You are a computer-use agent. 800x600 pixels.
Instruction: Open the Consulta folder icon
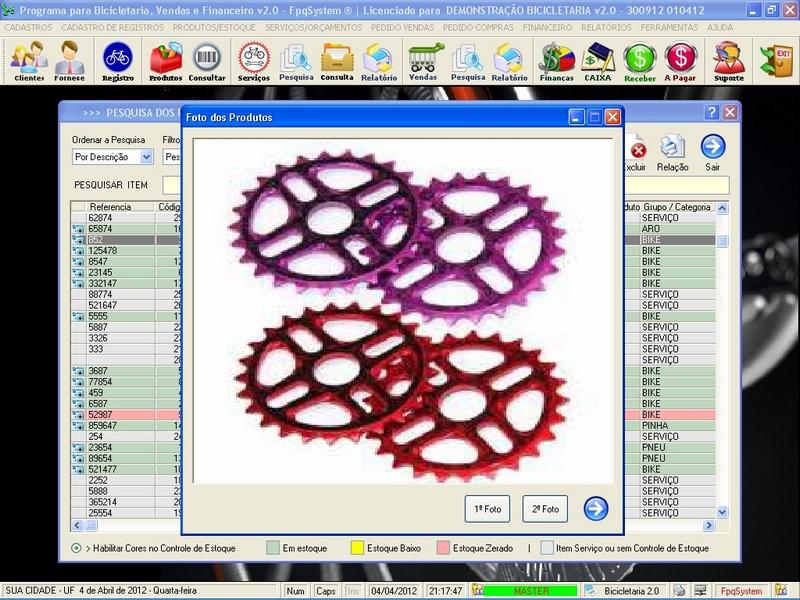337,61
